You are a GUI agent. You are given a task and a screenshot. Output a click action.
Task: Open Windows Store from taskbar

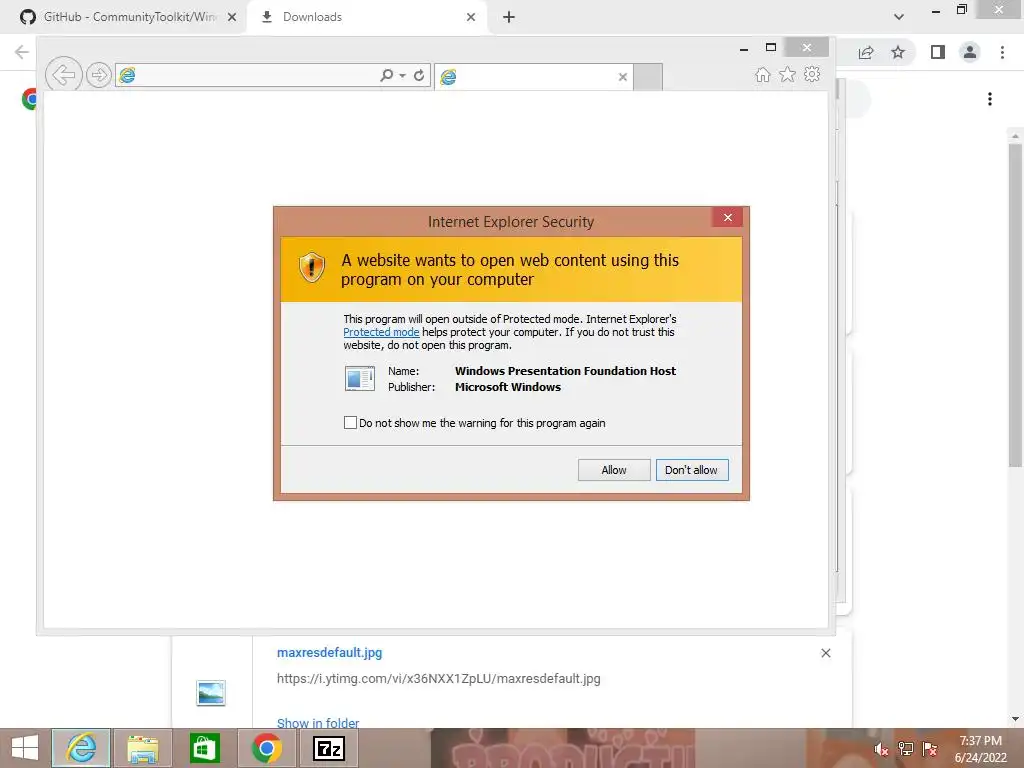[x=204, y=748]
